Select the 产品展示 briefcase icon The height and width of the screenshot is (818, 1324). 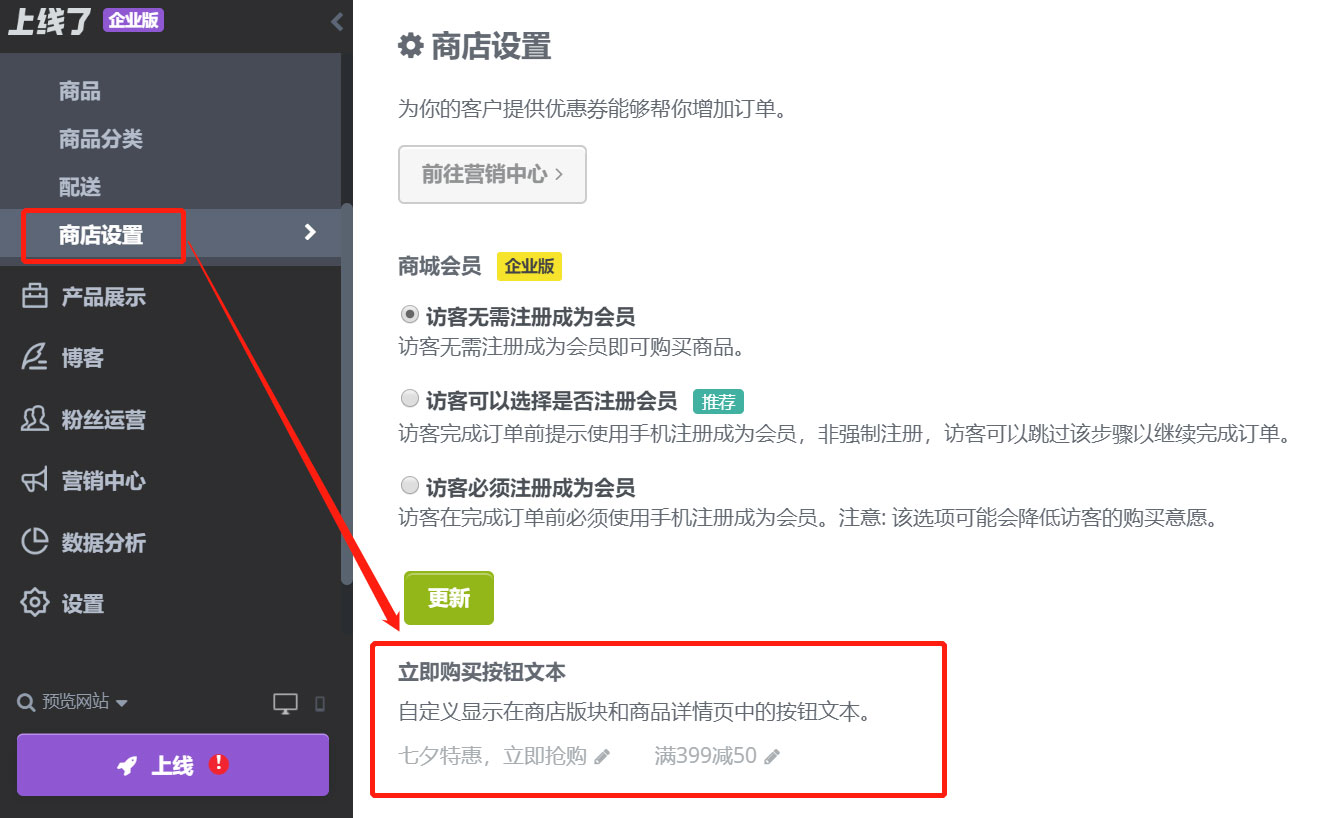click(x=35, y=296)
